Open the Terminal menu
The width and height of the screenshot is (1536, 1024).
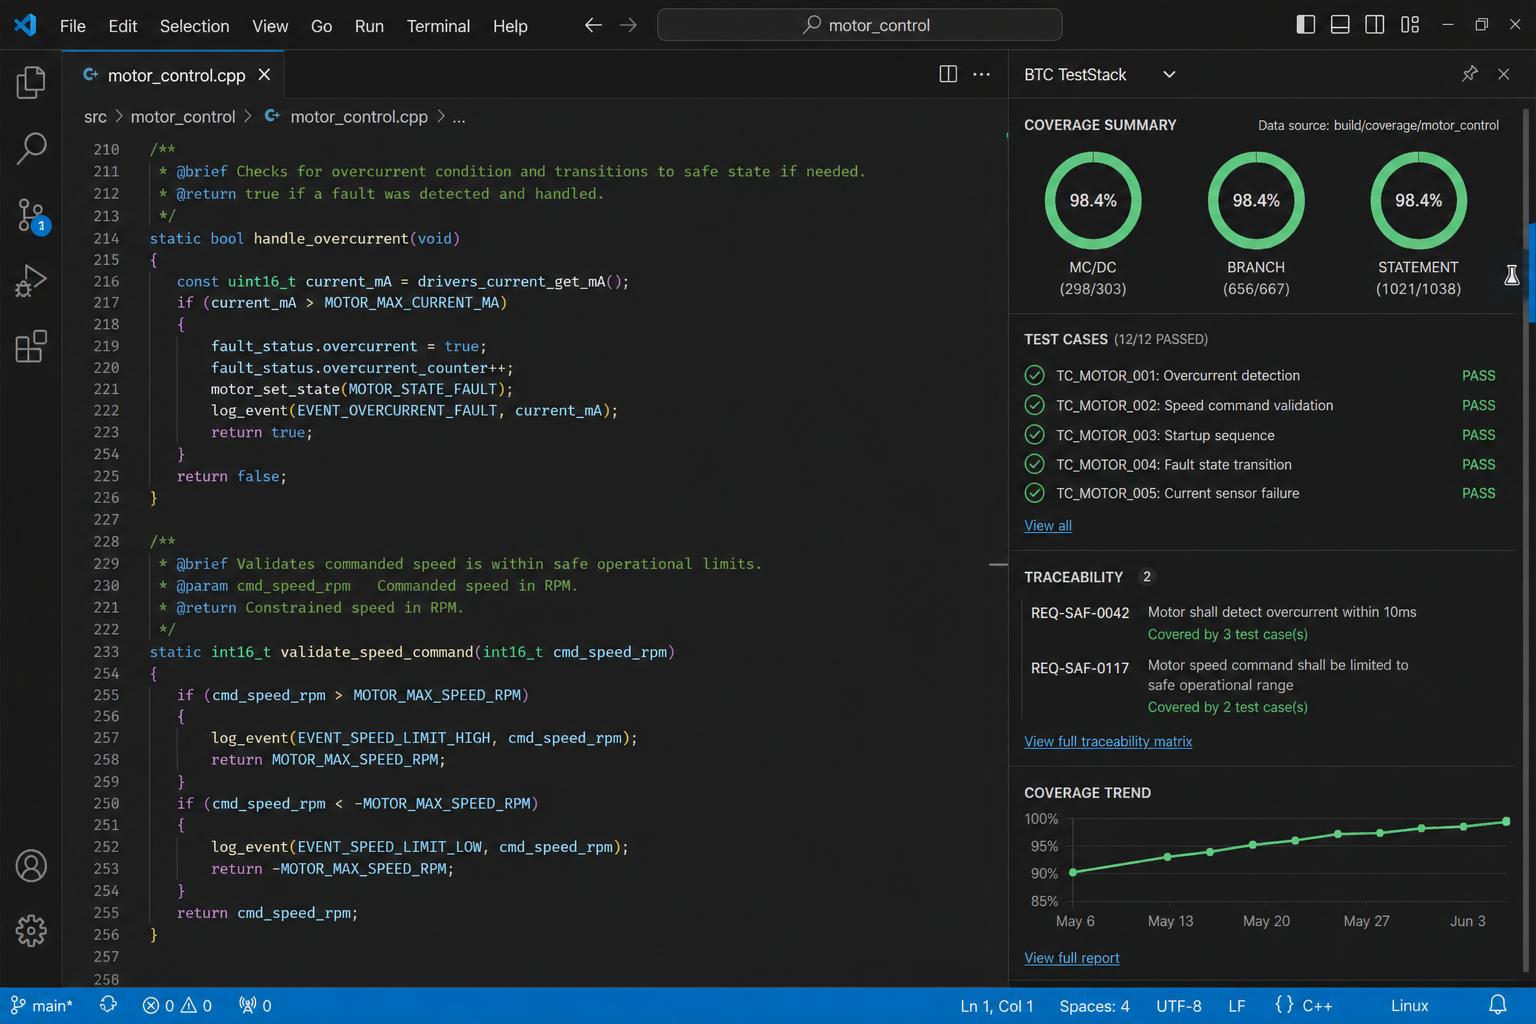(x=438, y=26)
